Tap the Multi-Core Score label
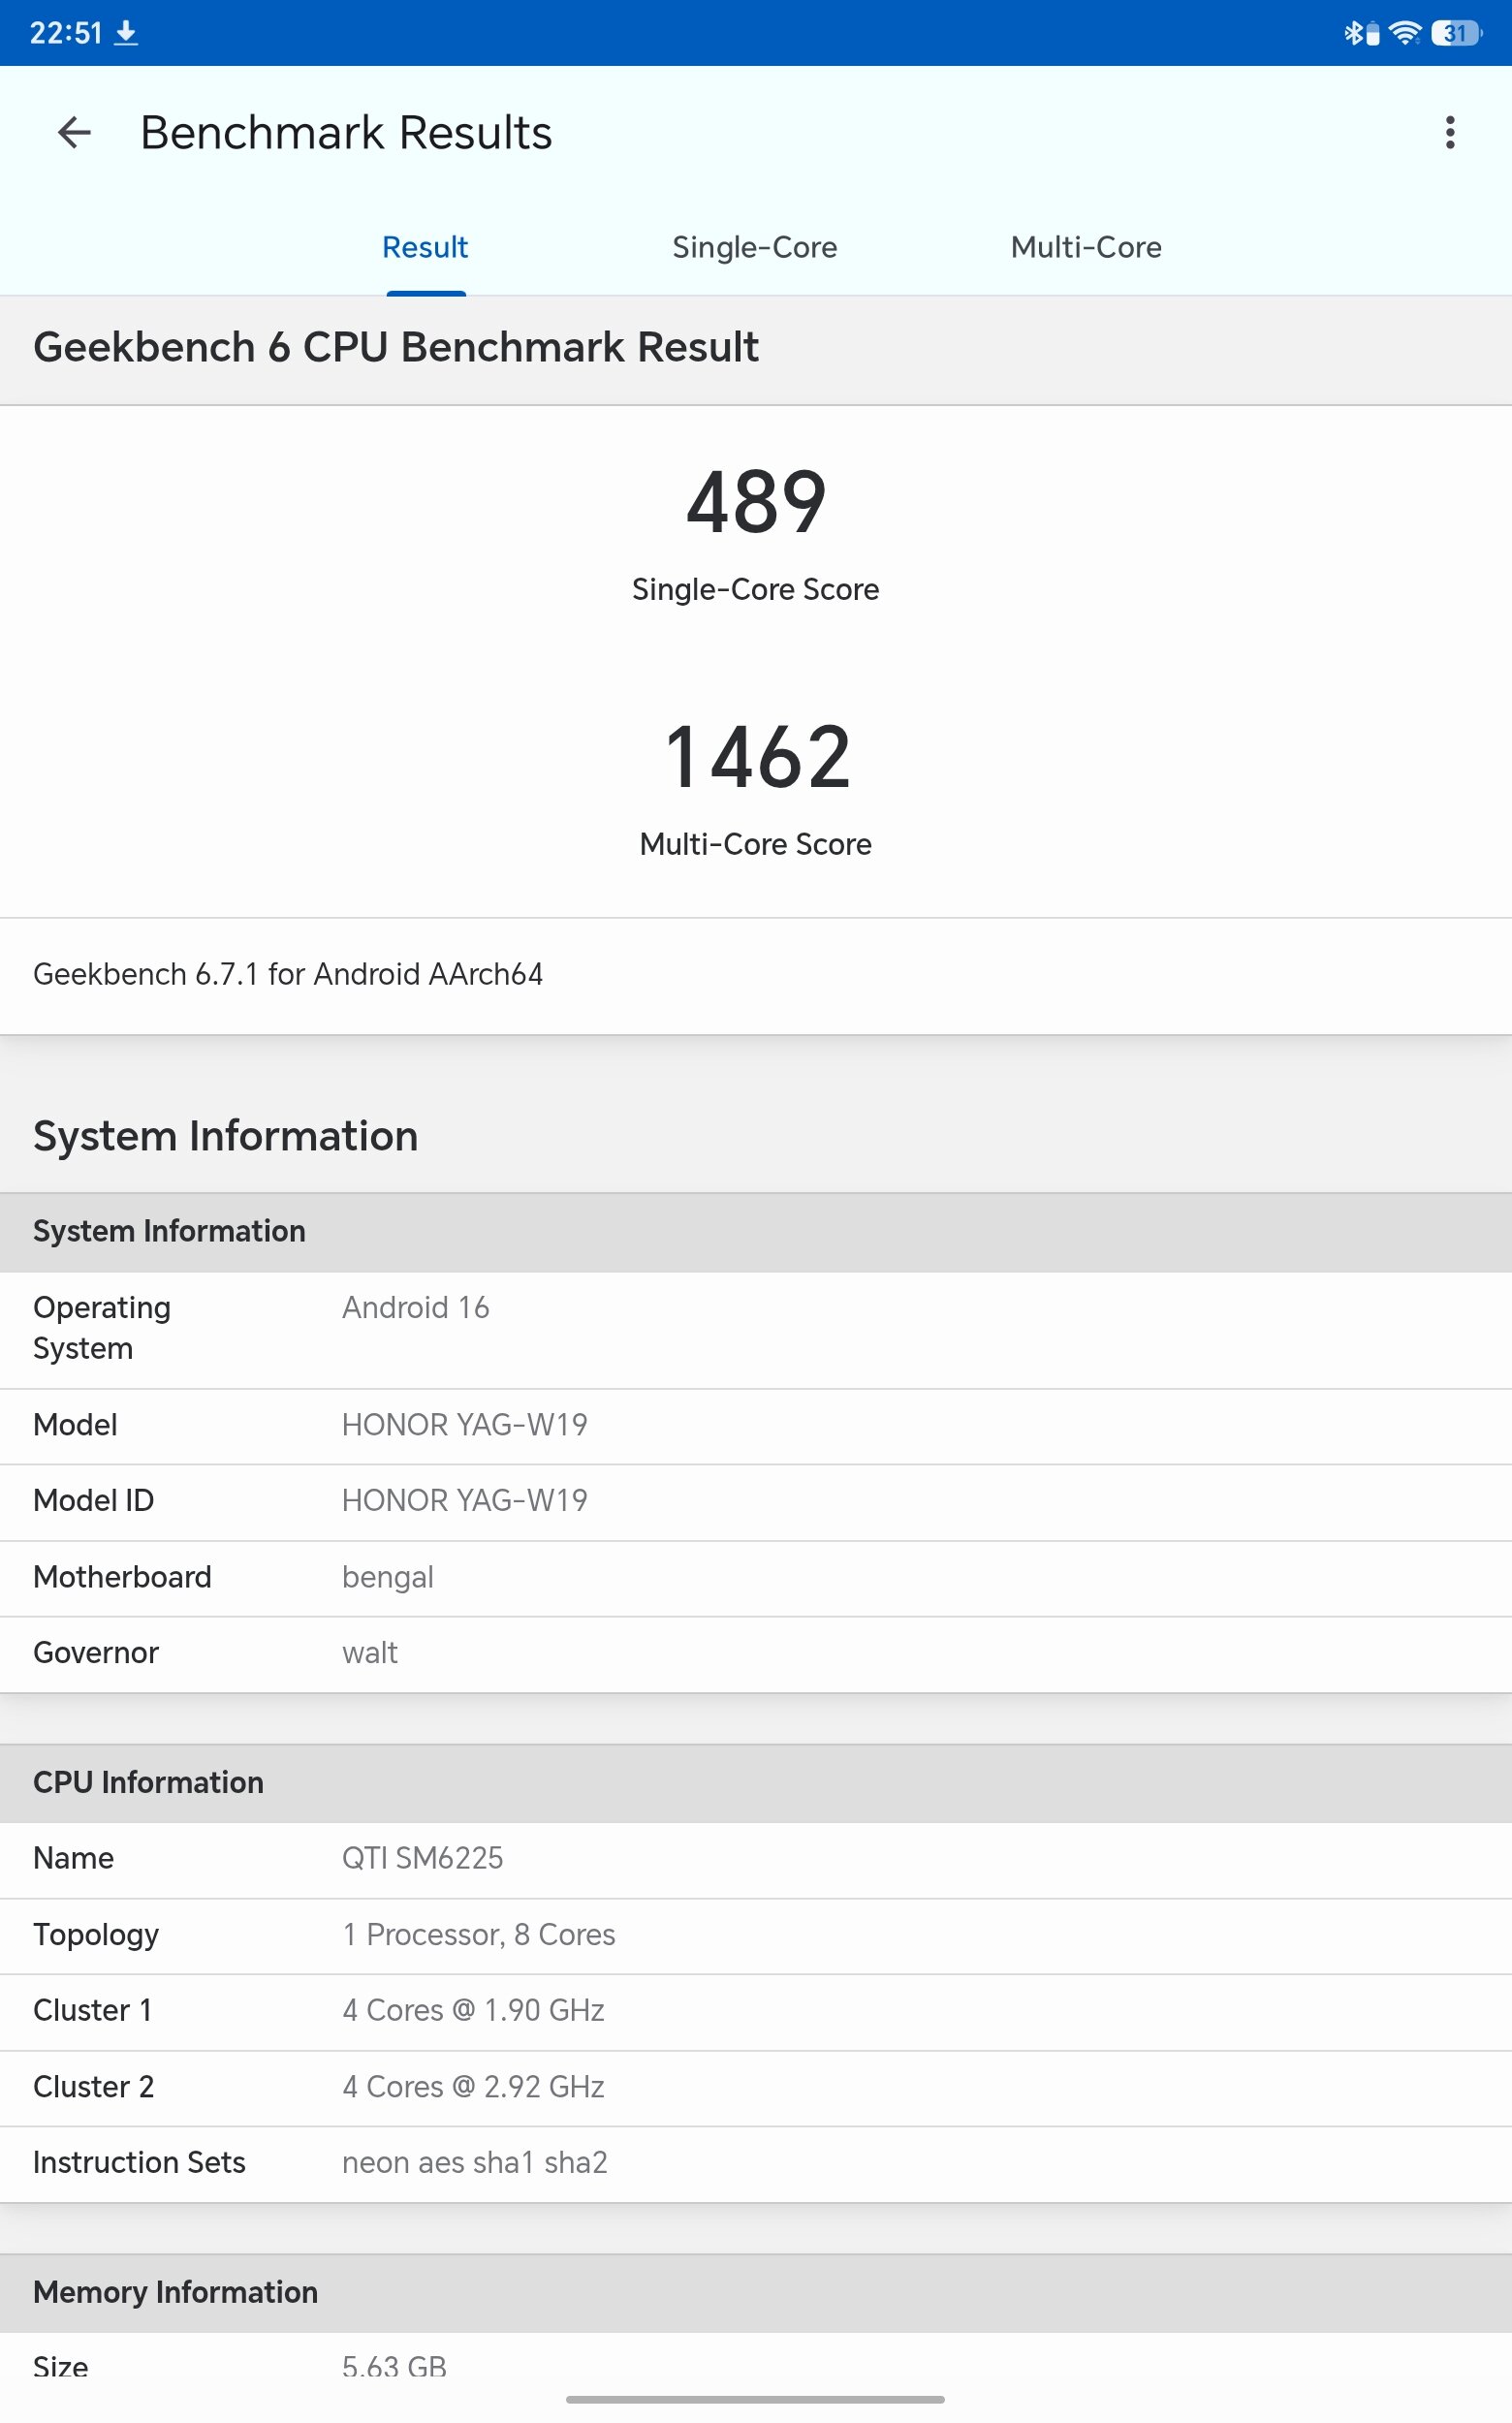The image size is (1512, 2423). pyautogui.click(x=756, y=844)
